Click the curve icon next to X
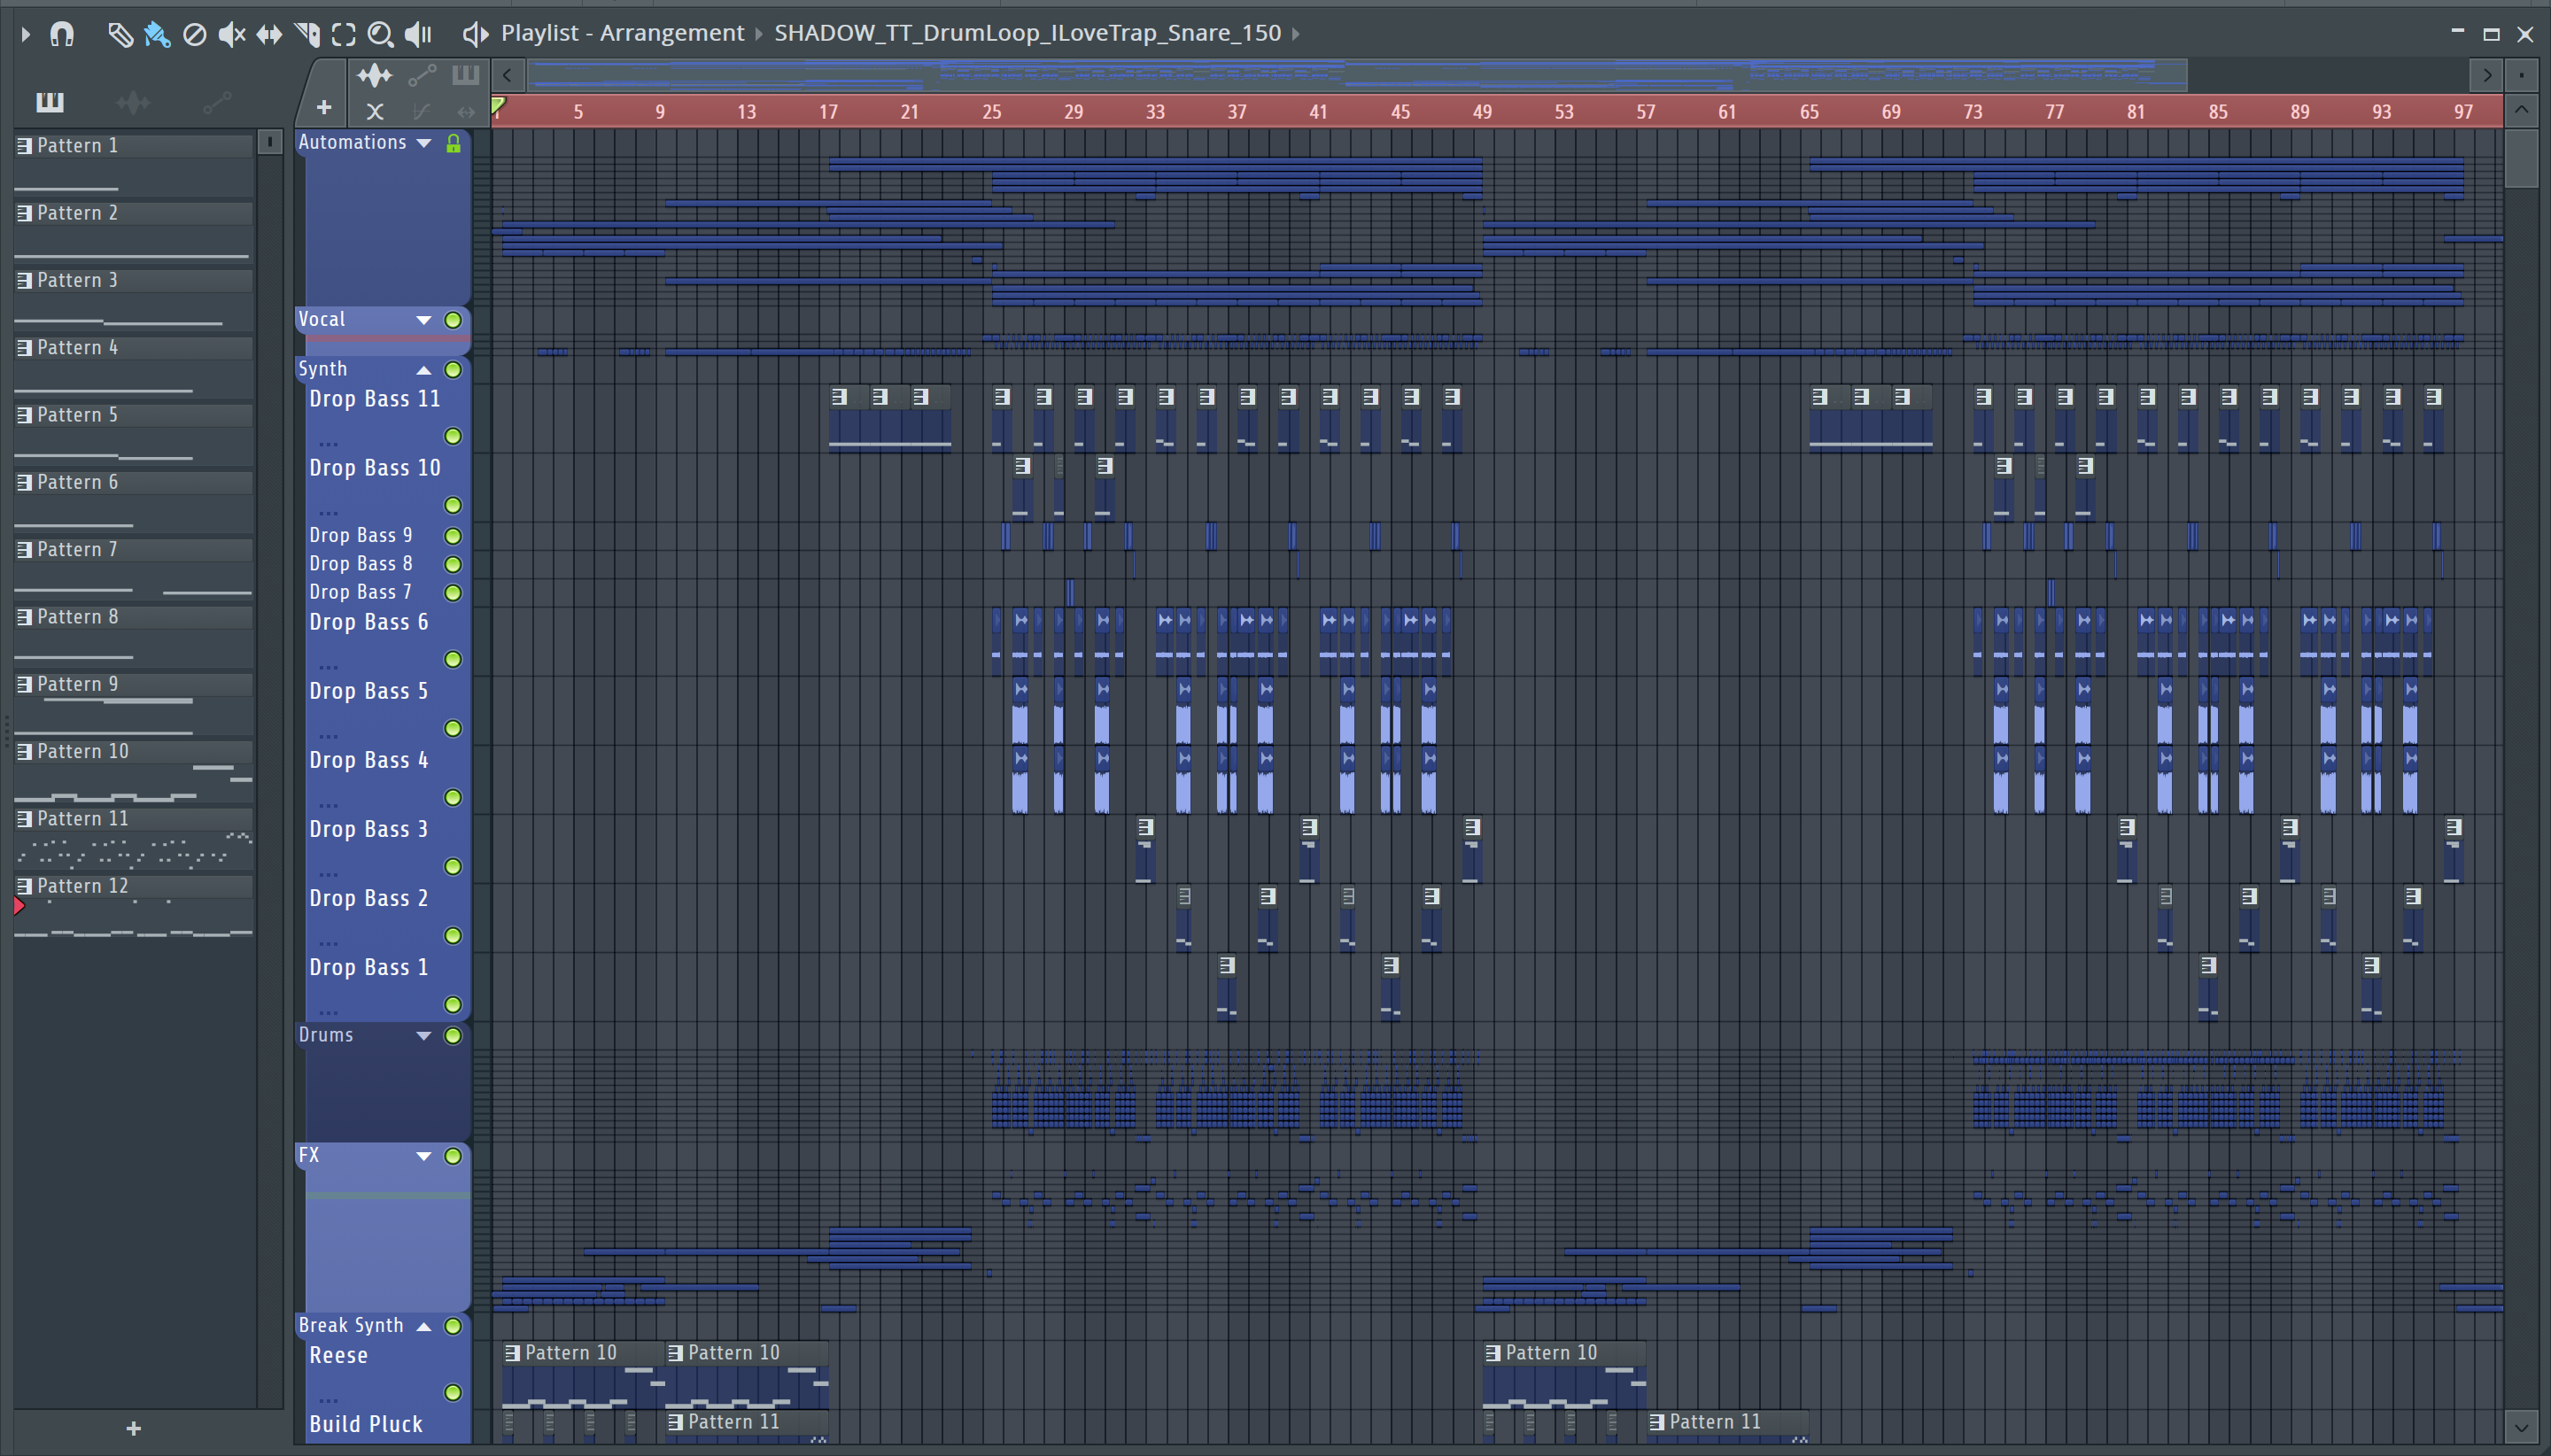This screenshot has height=1456, width=2551. click(421, 111)
